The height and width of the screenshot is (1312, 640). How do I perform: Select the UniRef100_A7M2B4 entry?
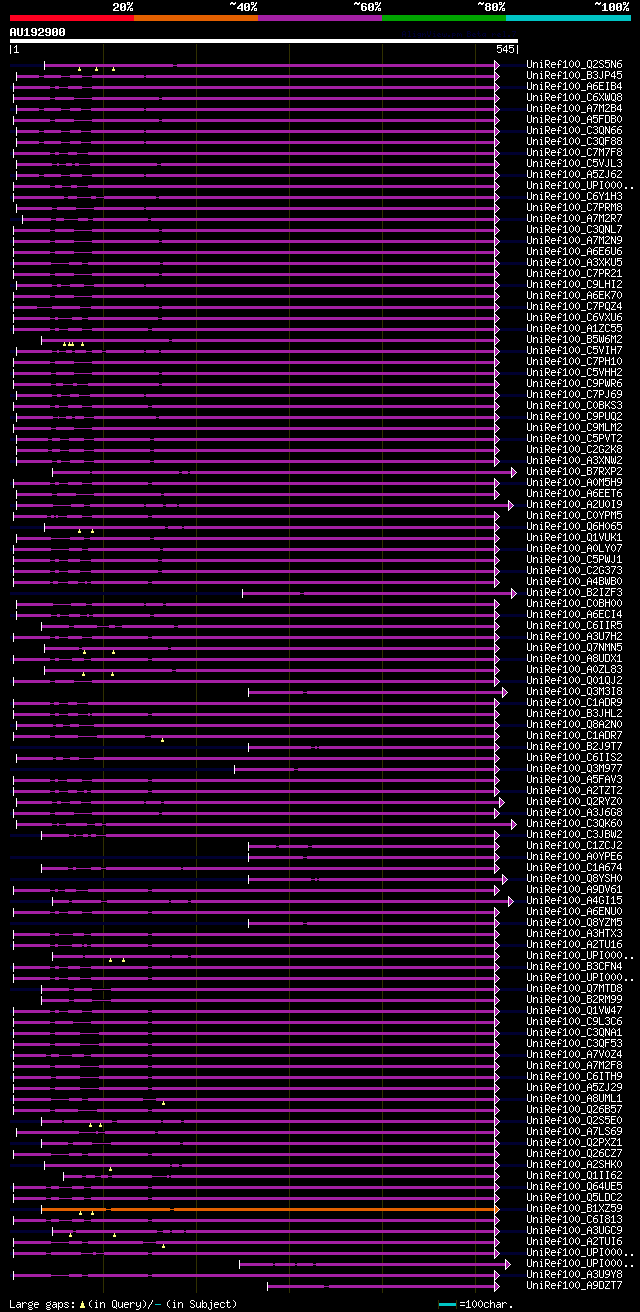point(574,109)
